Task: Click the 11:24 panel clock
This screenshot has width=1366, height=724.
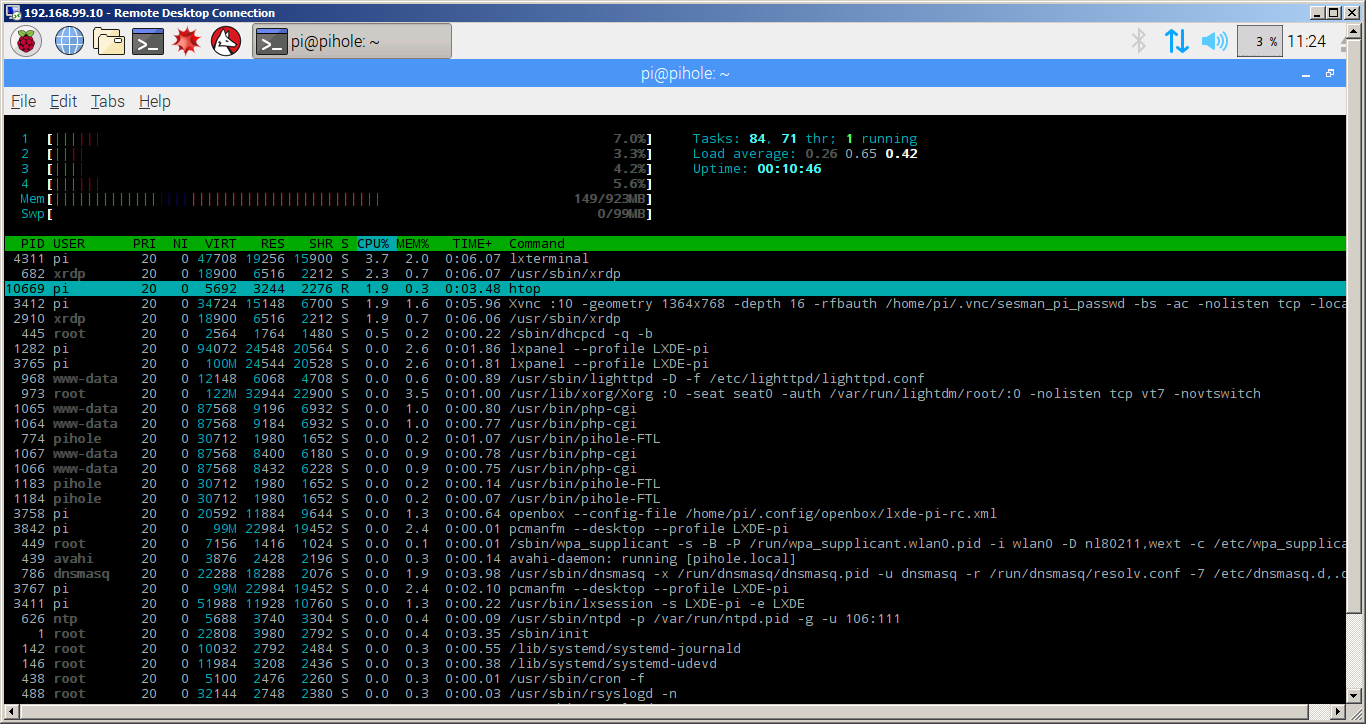Action: tap(1306, 41)
